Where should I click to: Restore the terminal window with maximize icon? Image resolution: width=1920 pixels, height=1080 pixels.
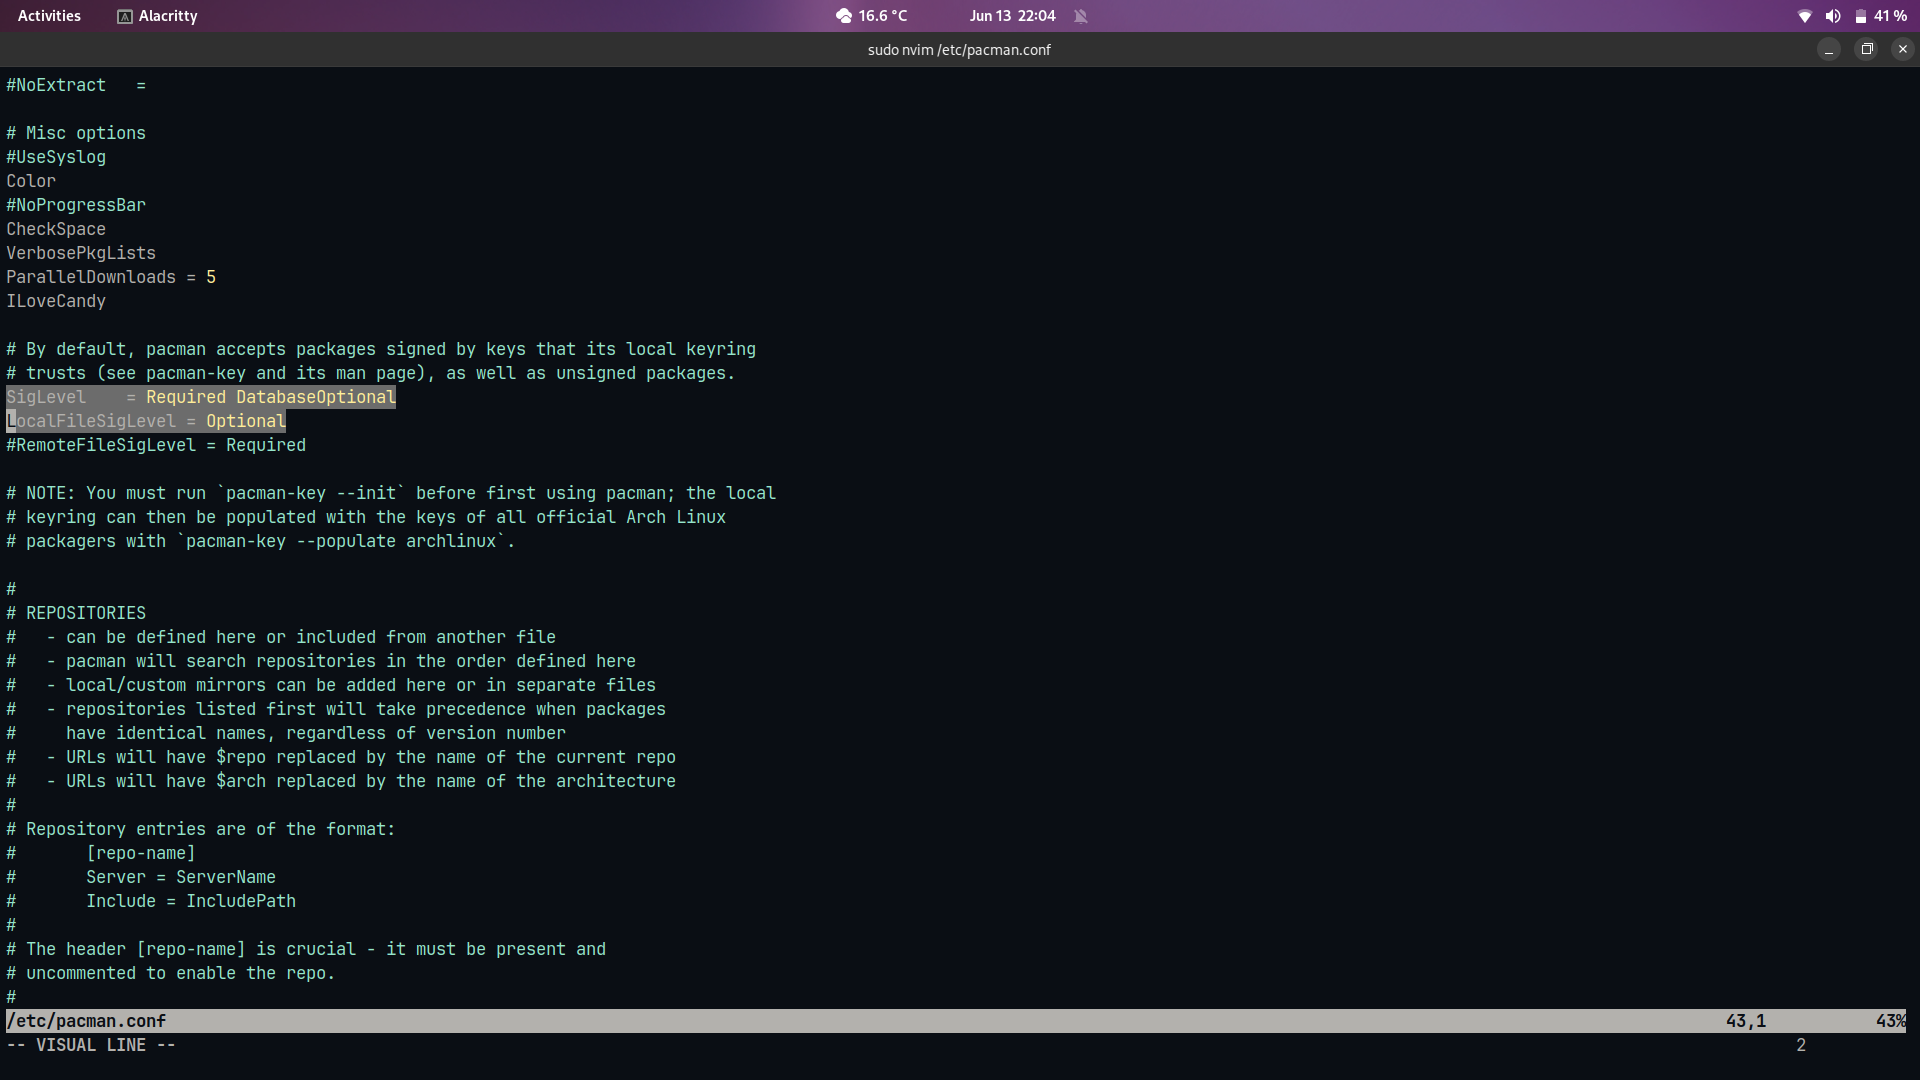pyautogui.click(x=1866, y=49)
